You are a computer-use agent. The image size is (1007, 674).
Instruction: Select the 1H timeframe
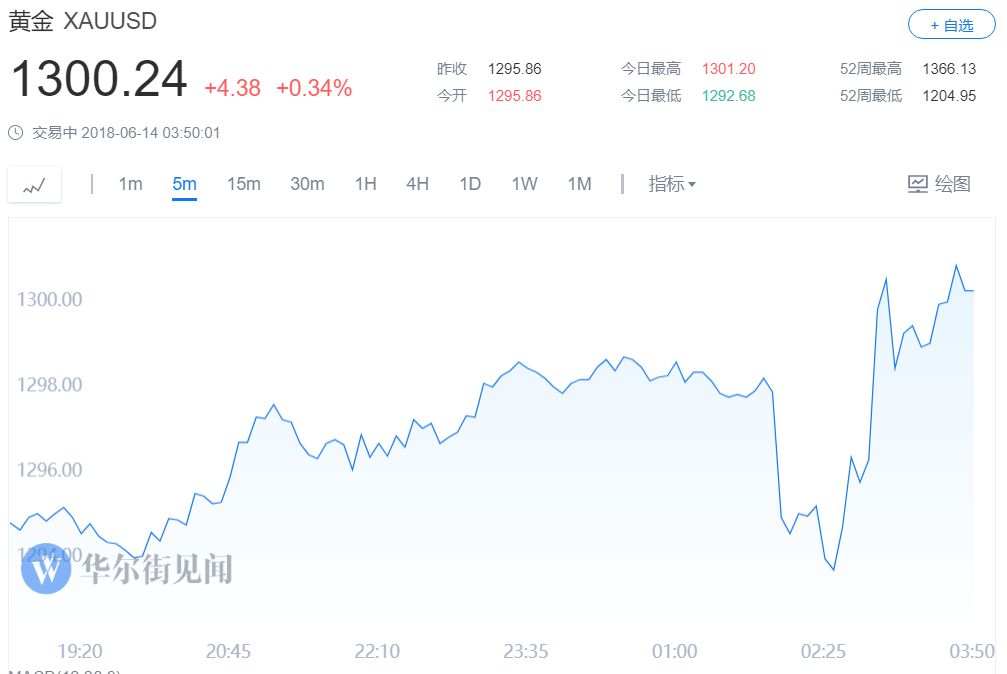coord(365,184)
